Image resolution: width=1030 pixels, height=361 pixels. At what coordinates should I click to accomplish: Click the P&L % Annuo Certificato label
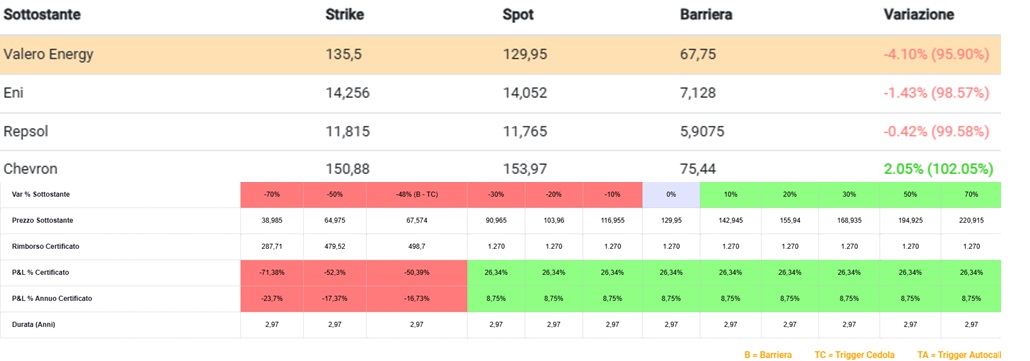point(53,298)
